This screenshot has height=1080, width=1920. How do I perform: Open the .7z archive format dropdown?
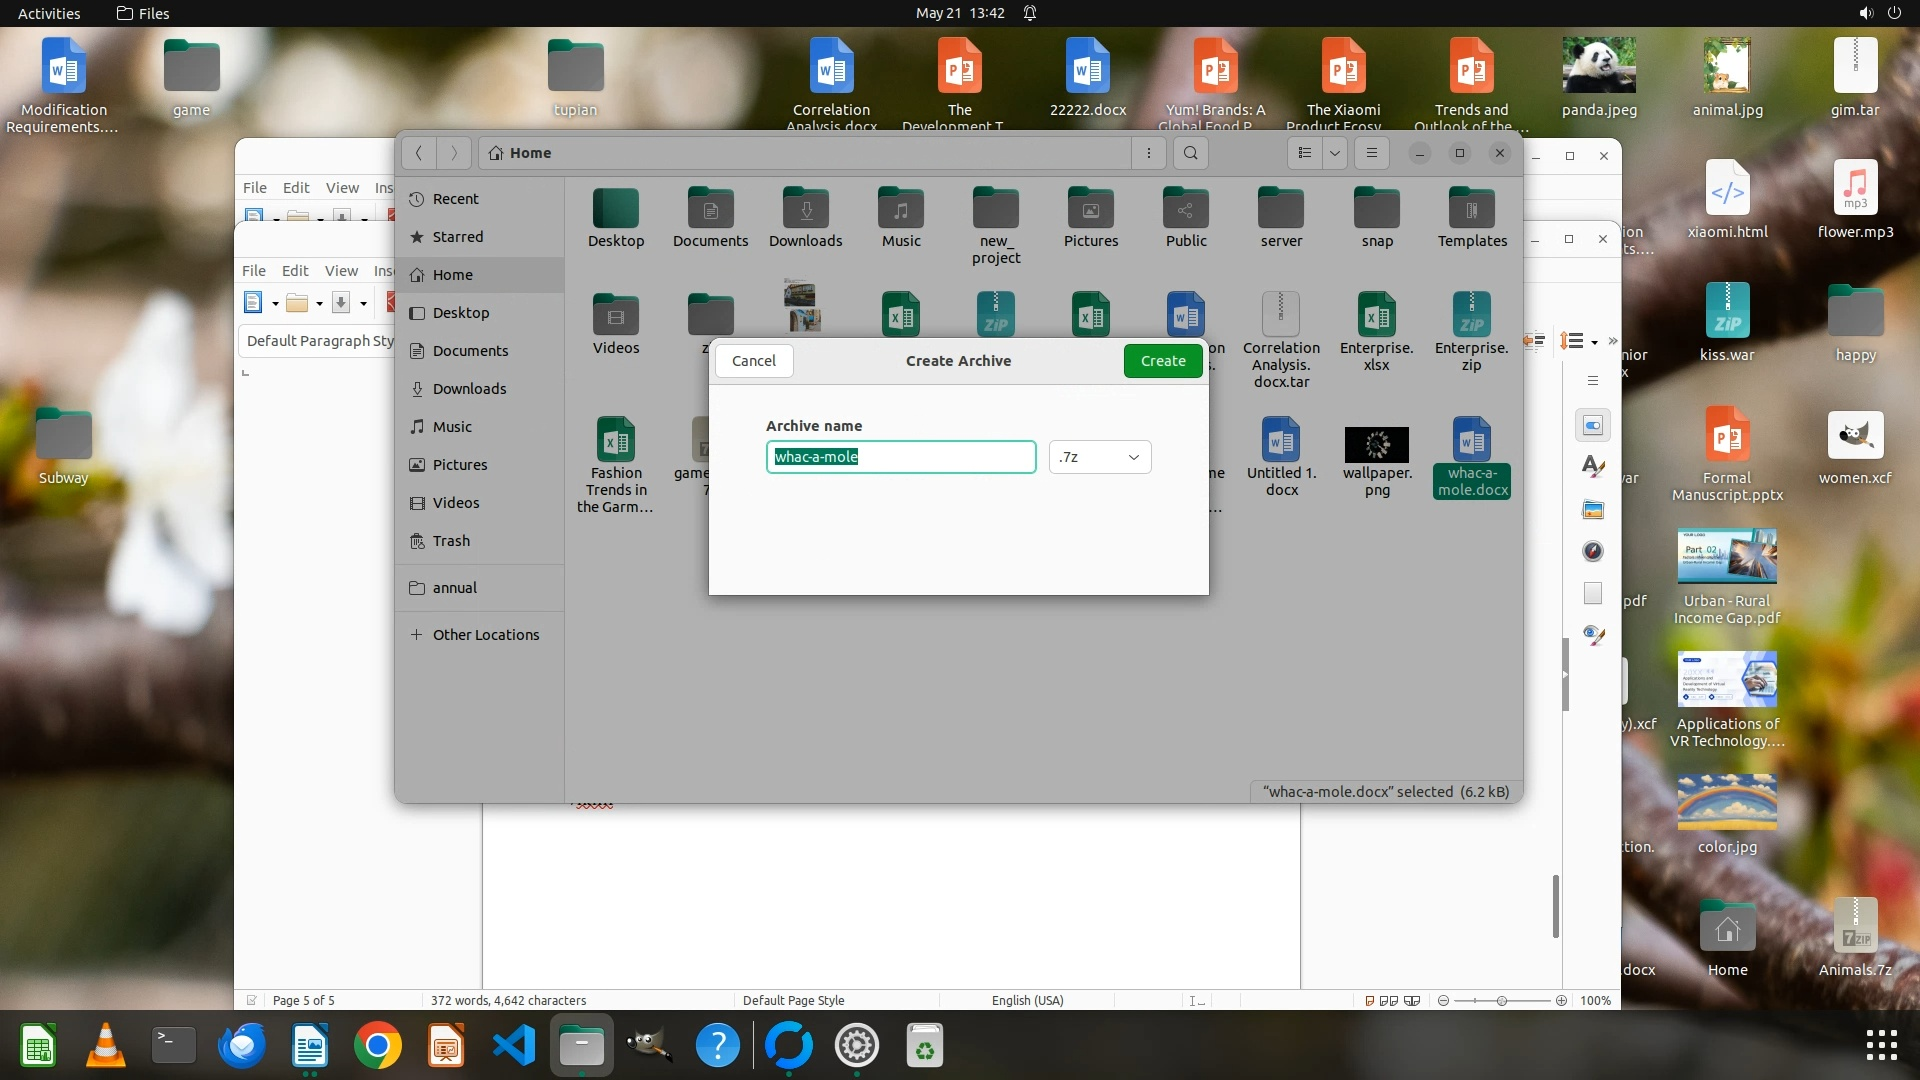click(x=1100, y=457)
